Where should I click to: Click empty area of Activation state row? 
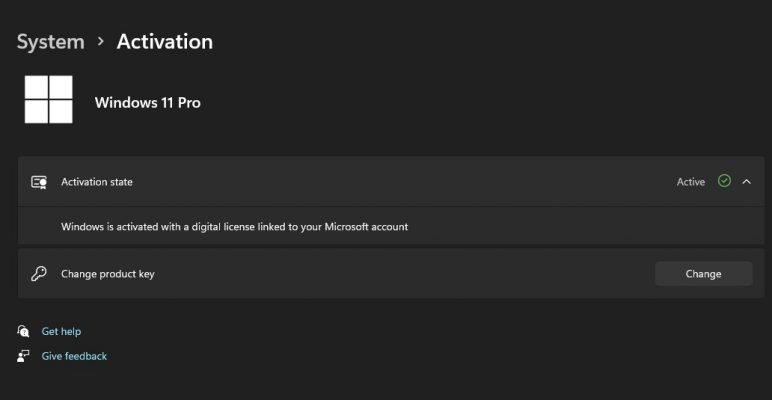[x=400, y=182]
